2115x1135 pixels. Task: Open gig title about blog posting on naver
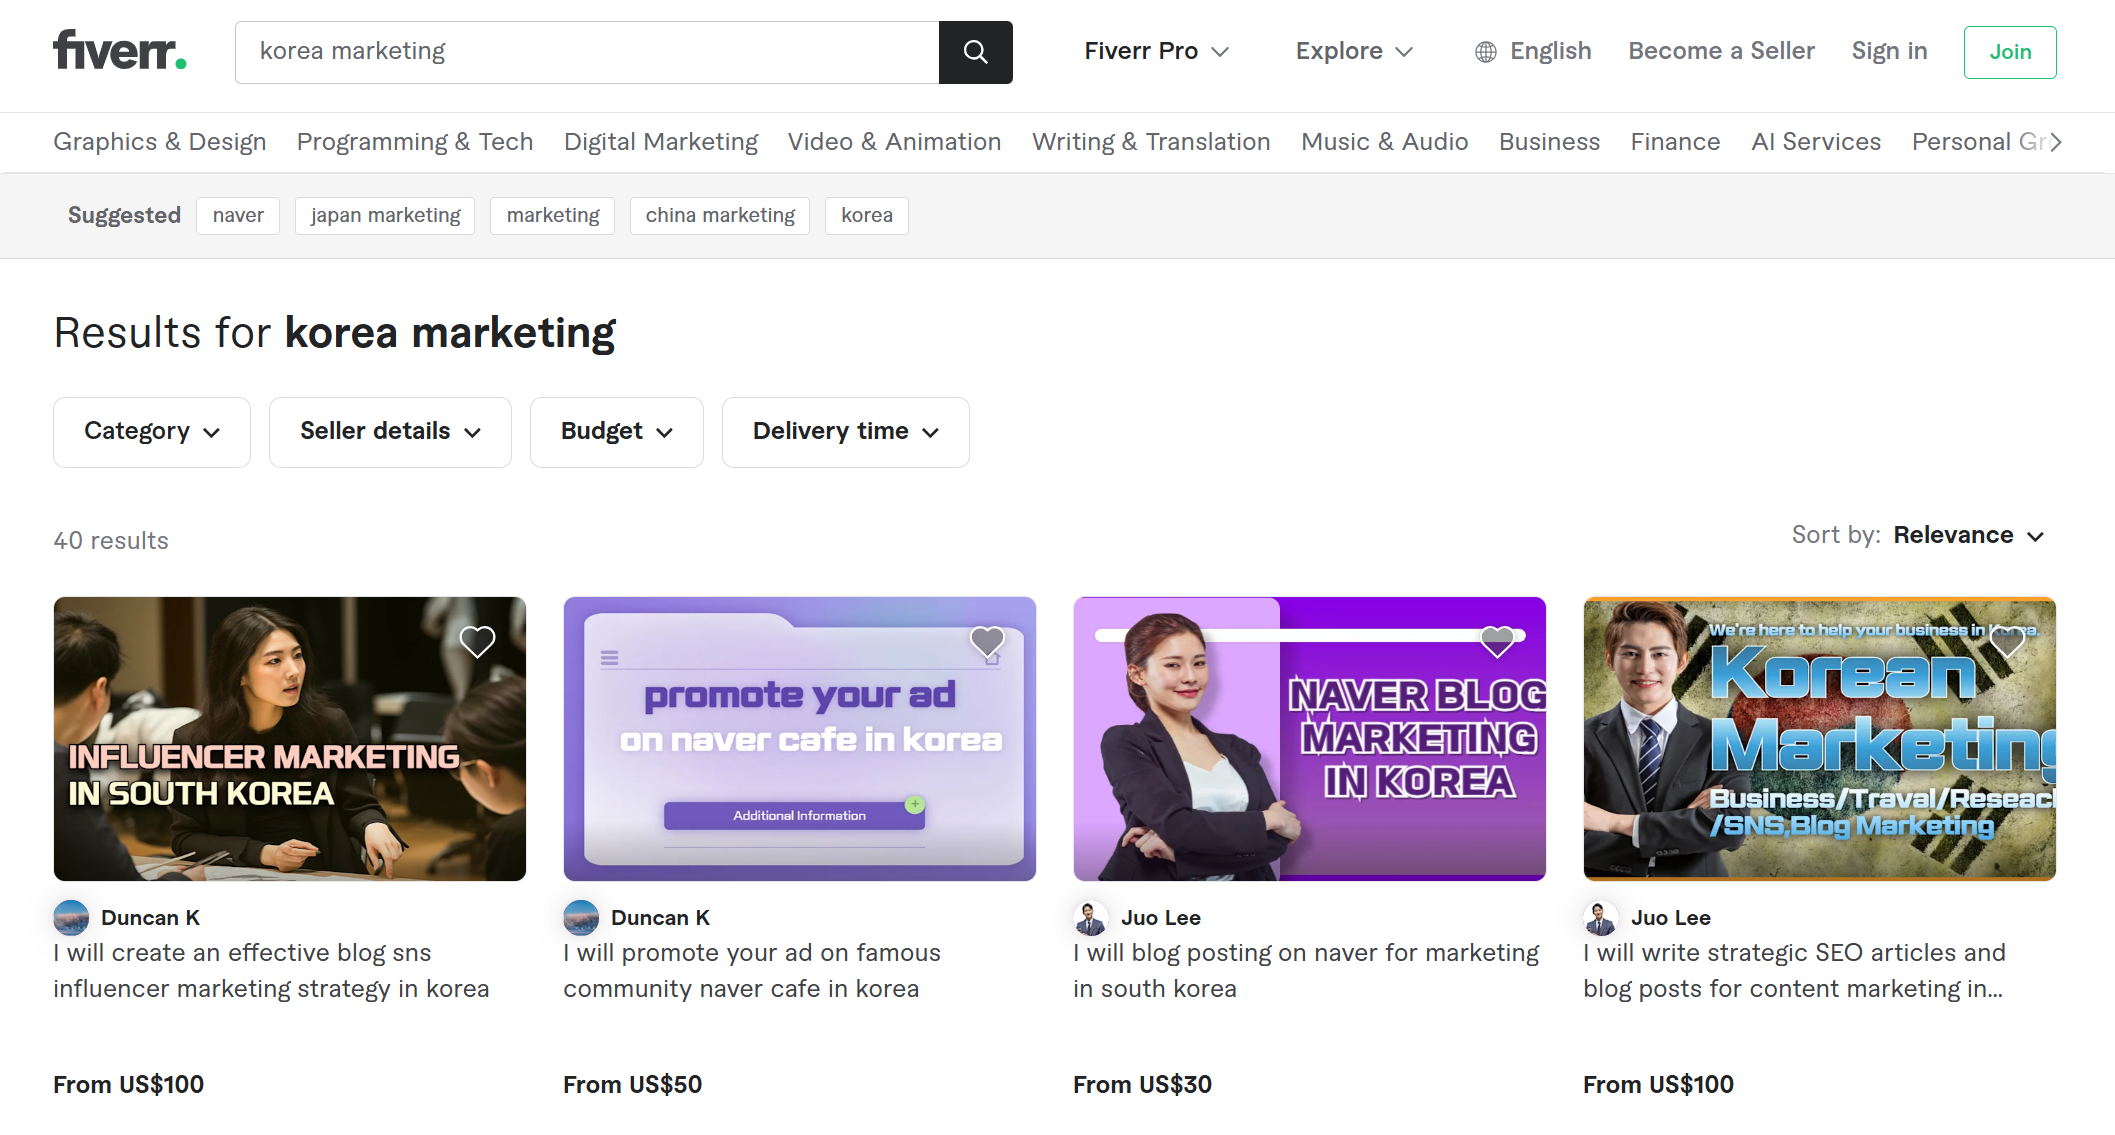click(x=1306, y=971)
